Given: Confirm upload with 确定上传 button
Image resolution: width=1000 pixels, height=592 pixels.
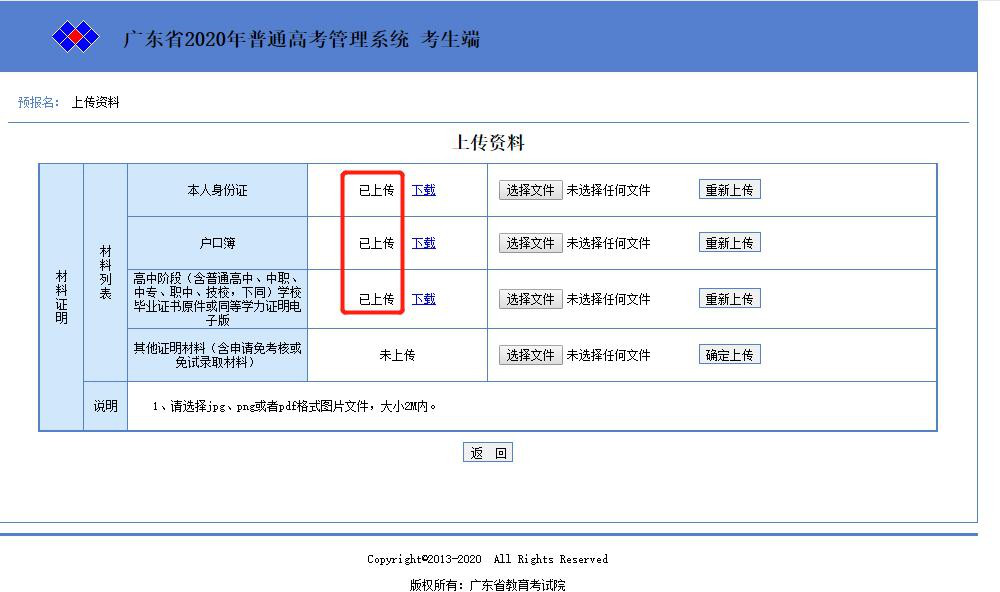Looking at the screenshot, I should pos(730,355).
